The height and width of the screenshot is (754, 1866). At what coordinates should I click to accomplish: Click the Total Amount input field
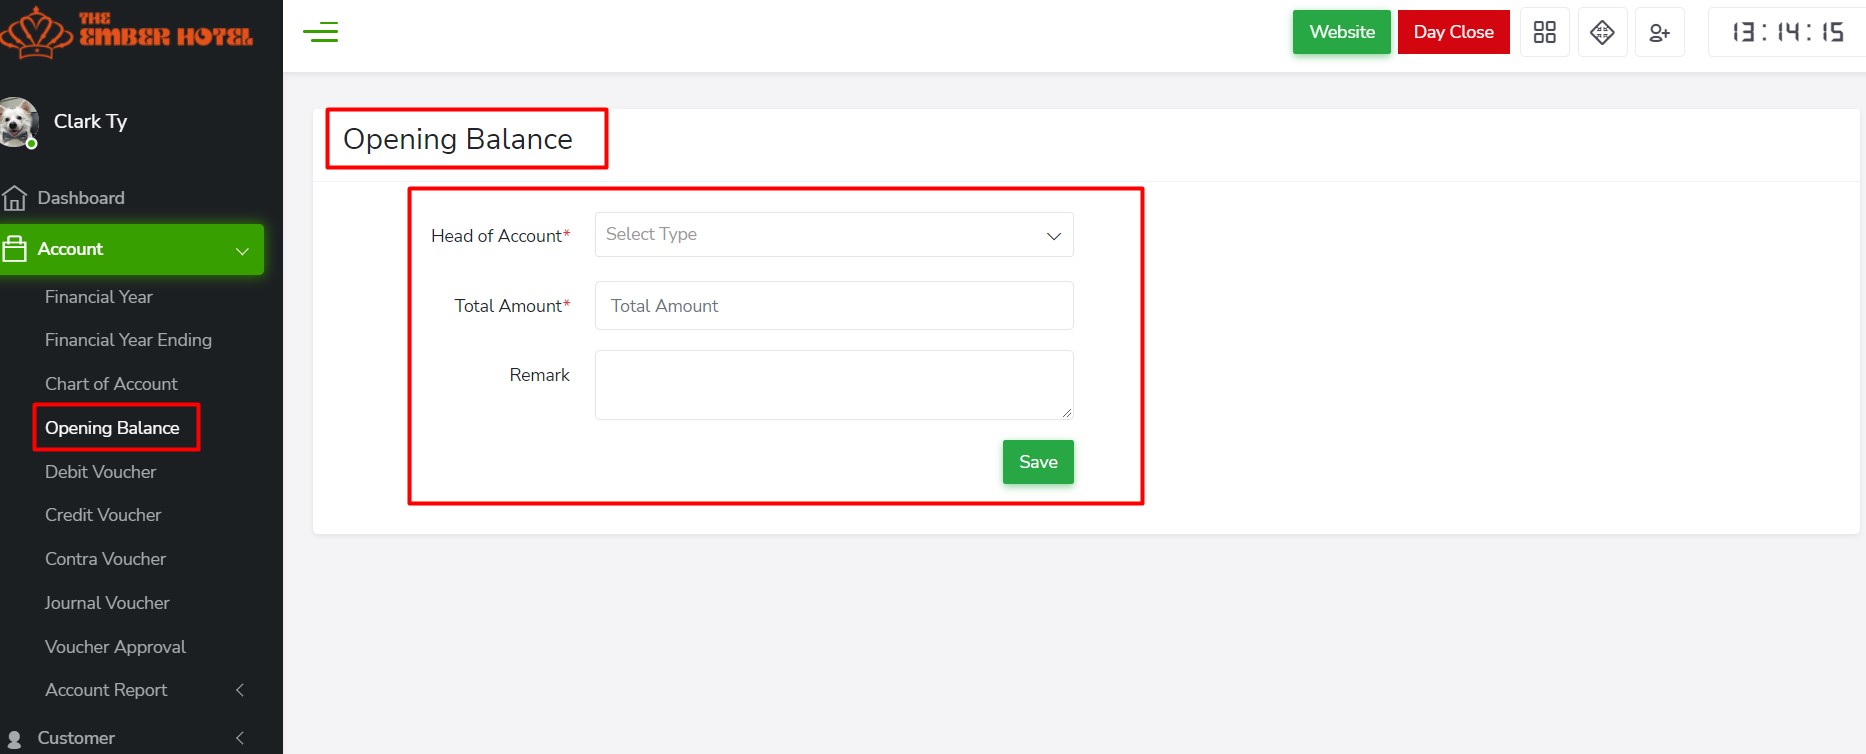pyautogui.click(x=833, y=306)
